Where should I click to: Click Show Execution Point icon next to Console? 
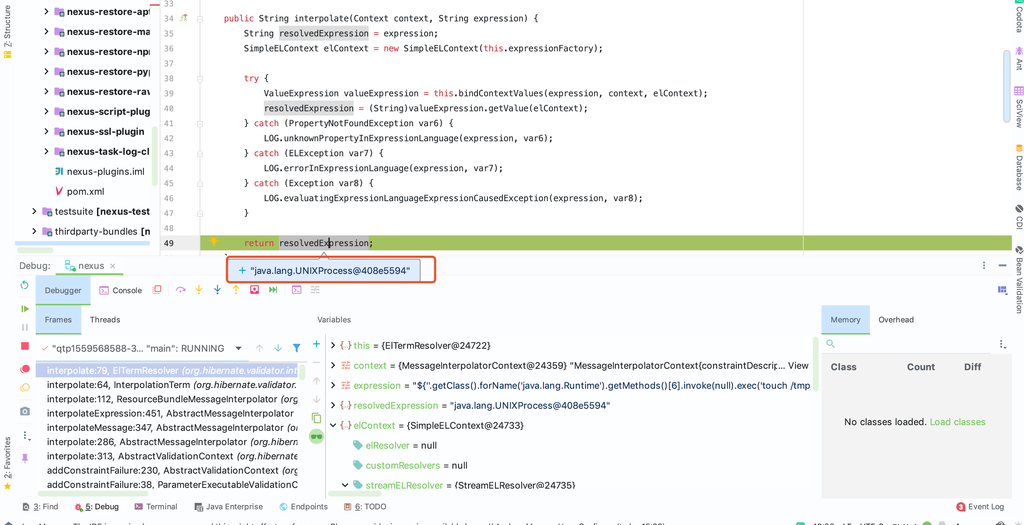[157, 289]
